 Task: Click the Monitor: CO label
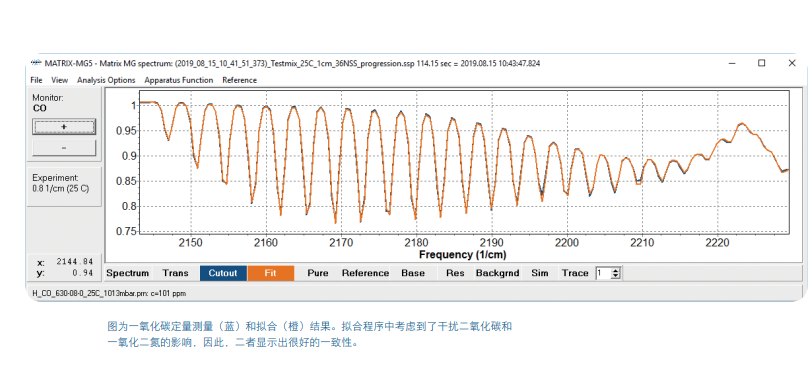[x=48, y=103]
